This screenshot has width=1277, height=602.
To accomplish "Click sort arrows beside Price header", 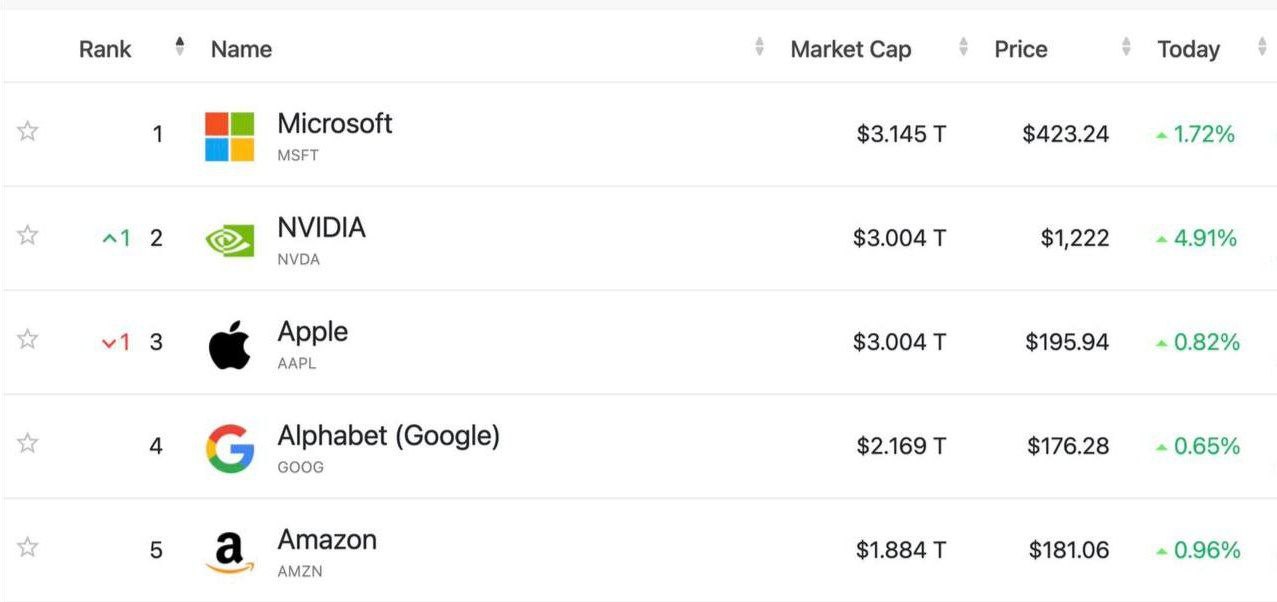I will (1127, 47).
